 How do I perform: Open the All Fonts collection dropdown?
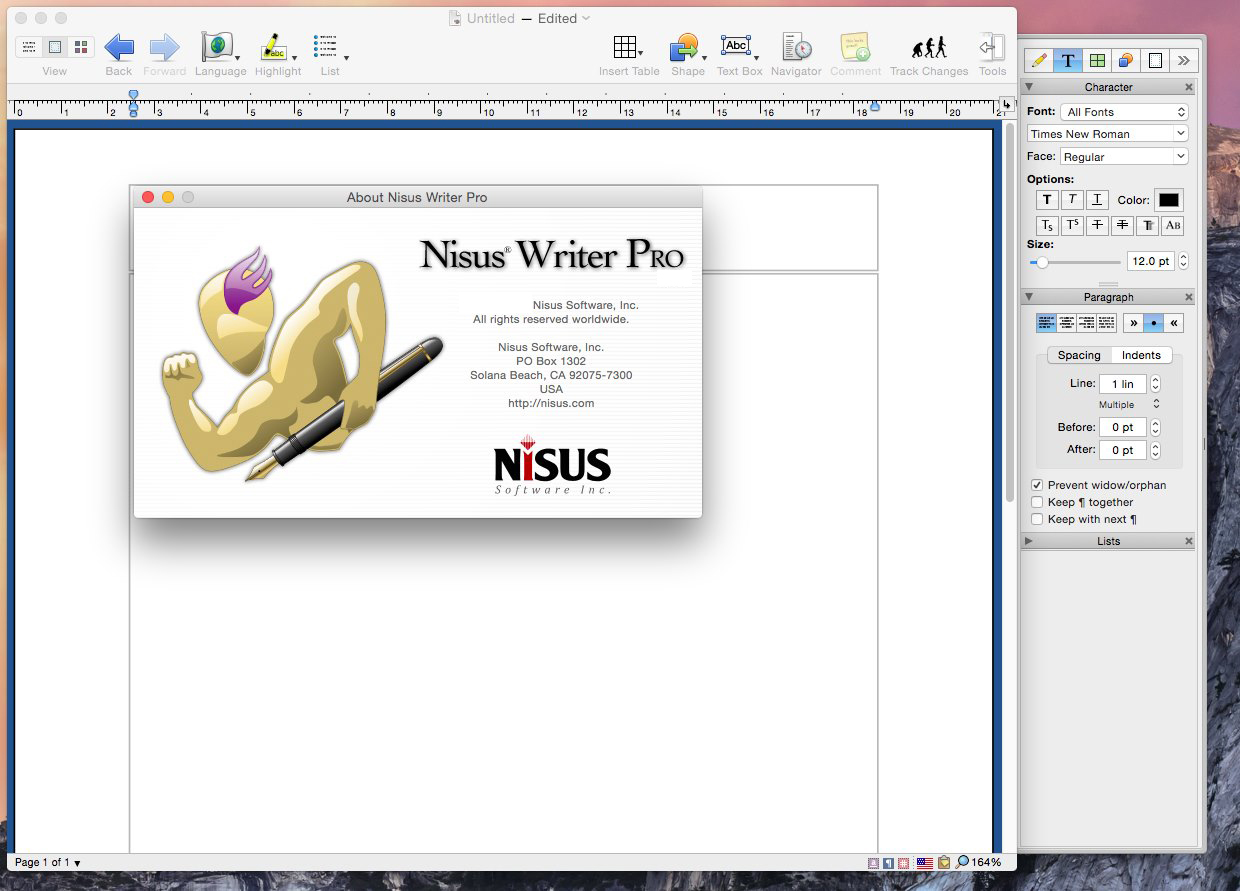pos(1124,112)
